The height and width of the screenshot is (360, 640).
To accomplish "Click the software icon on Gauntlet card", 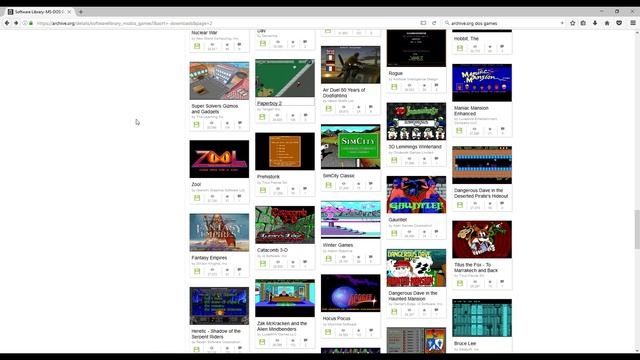I will [394, 233].
